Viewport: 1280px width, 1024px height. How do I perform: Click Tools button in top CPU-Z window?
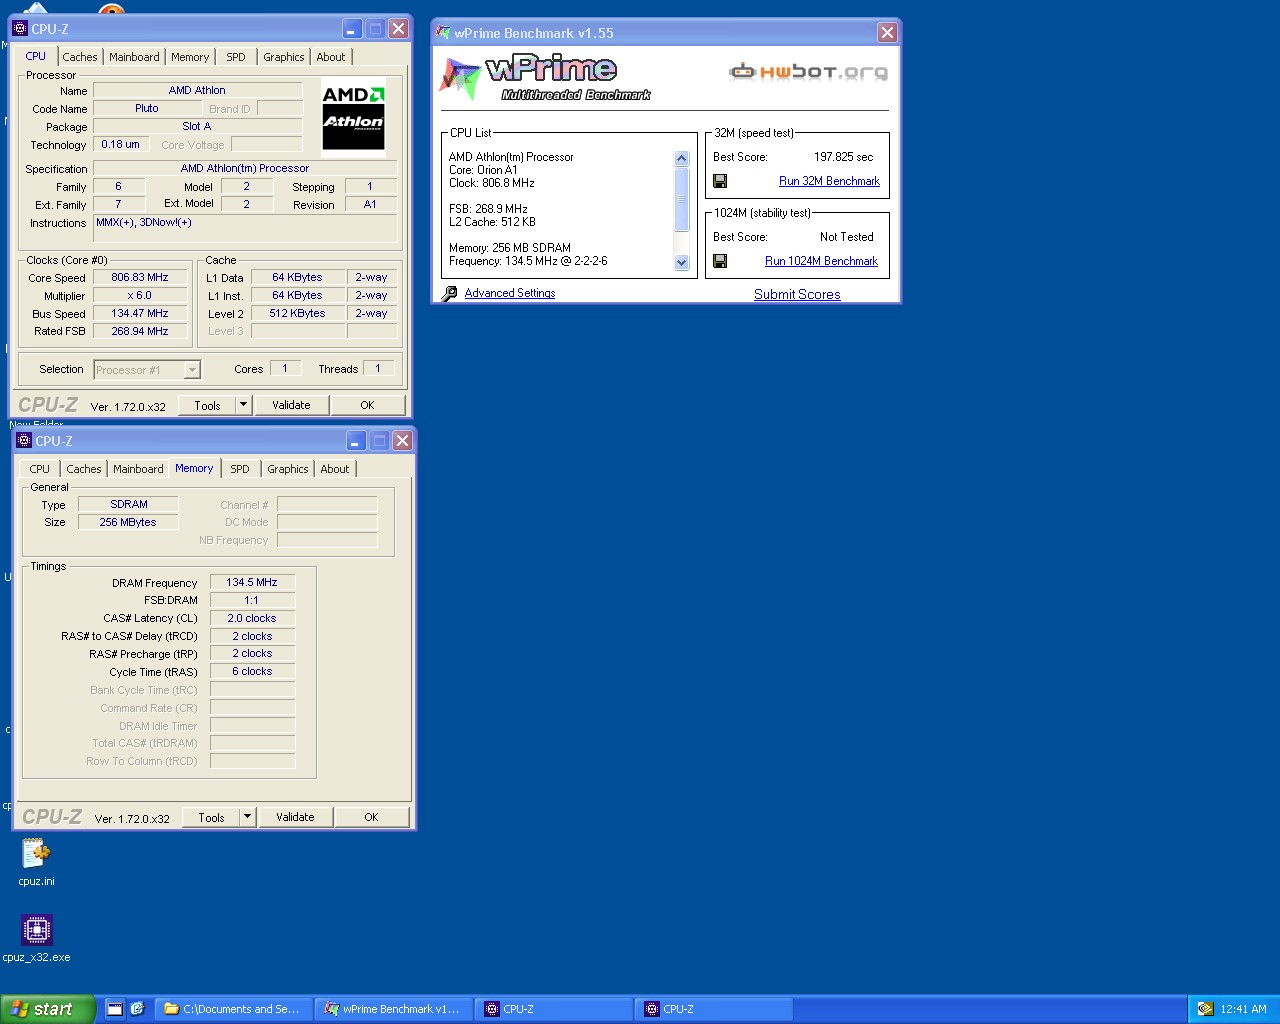(207, 405)
